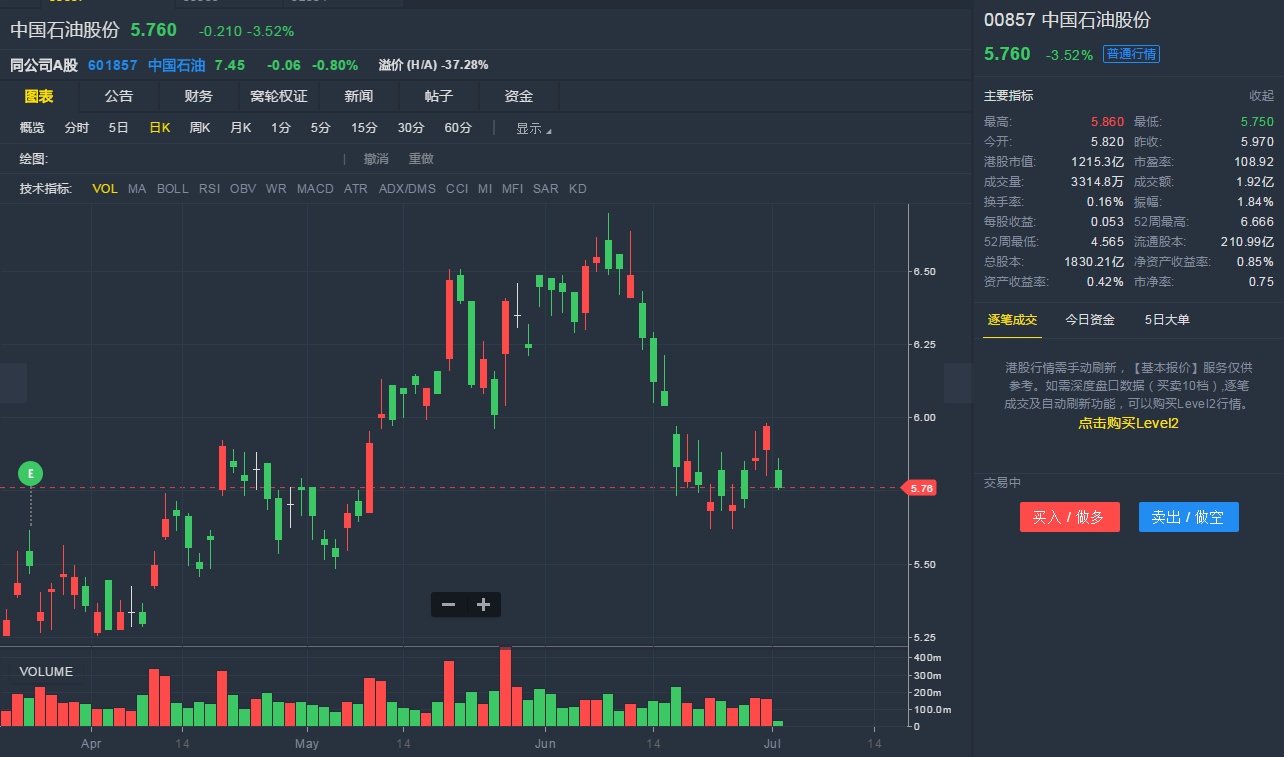Click the 买入 / 做多 button
The image size is (1284, 757).
click(1069, 517)
